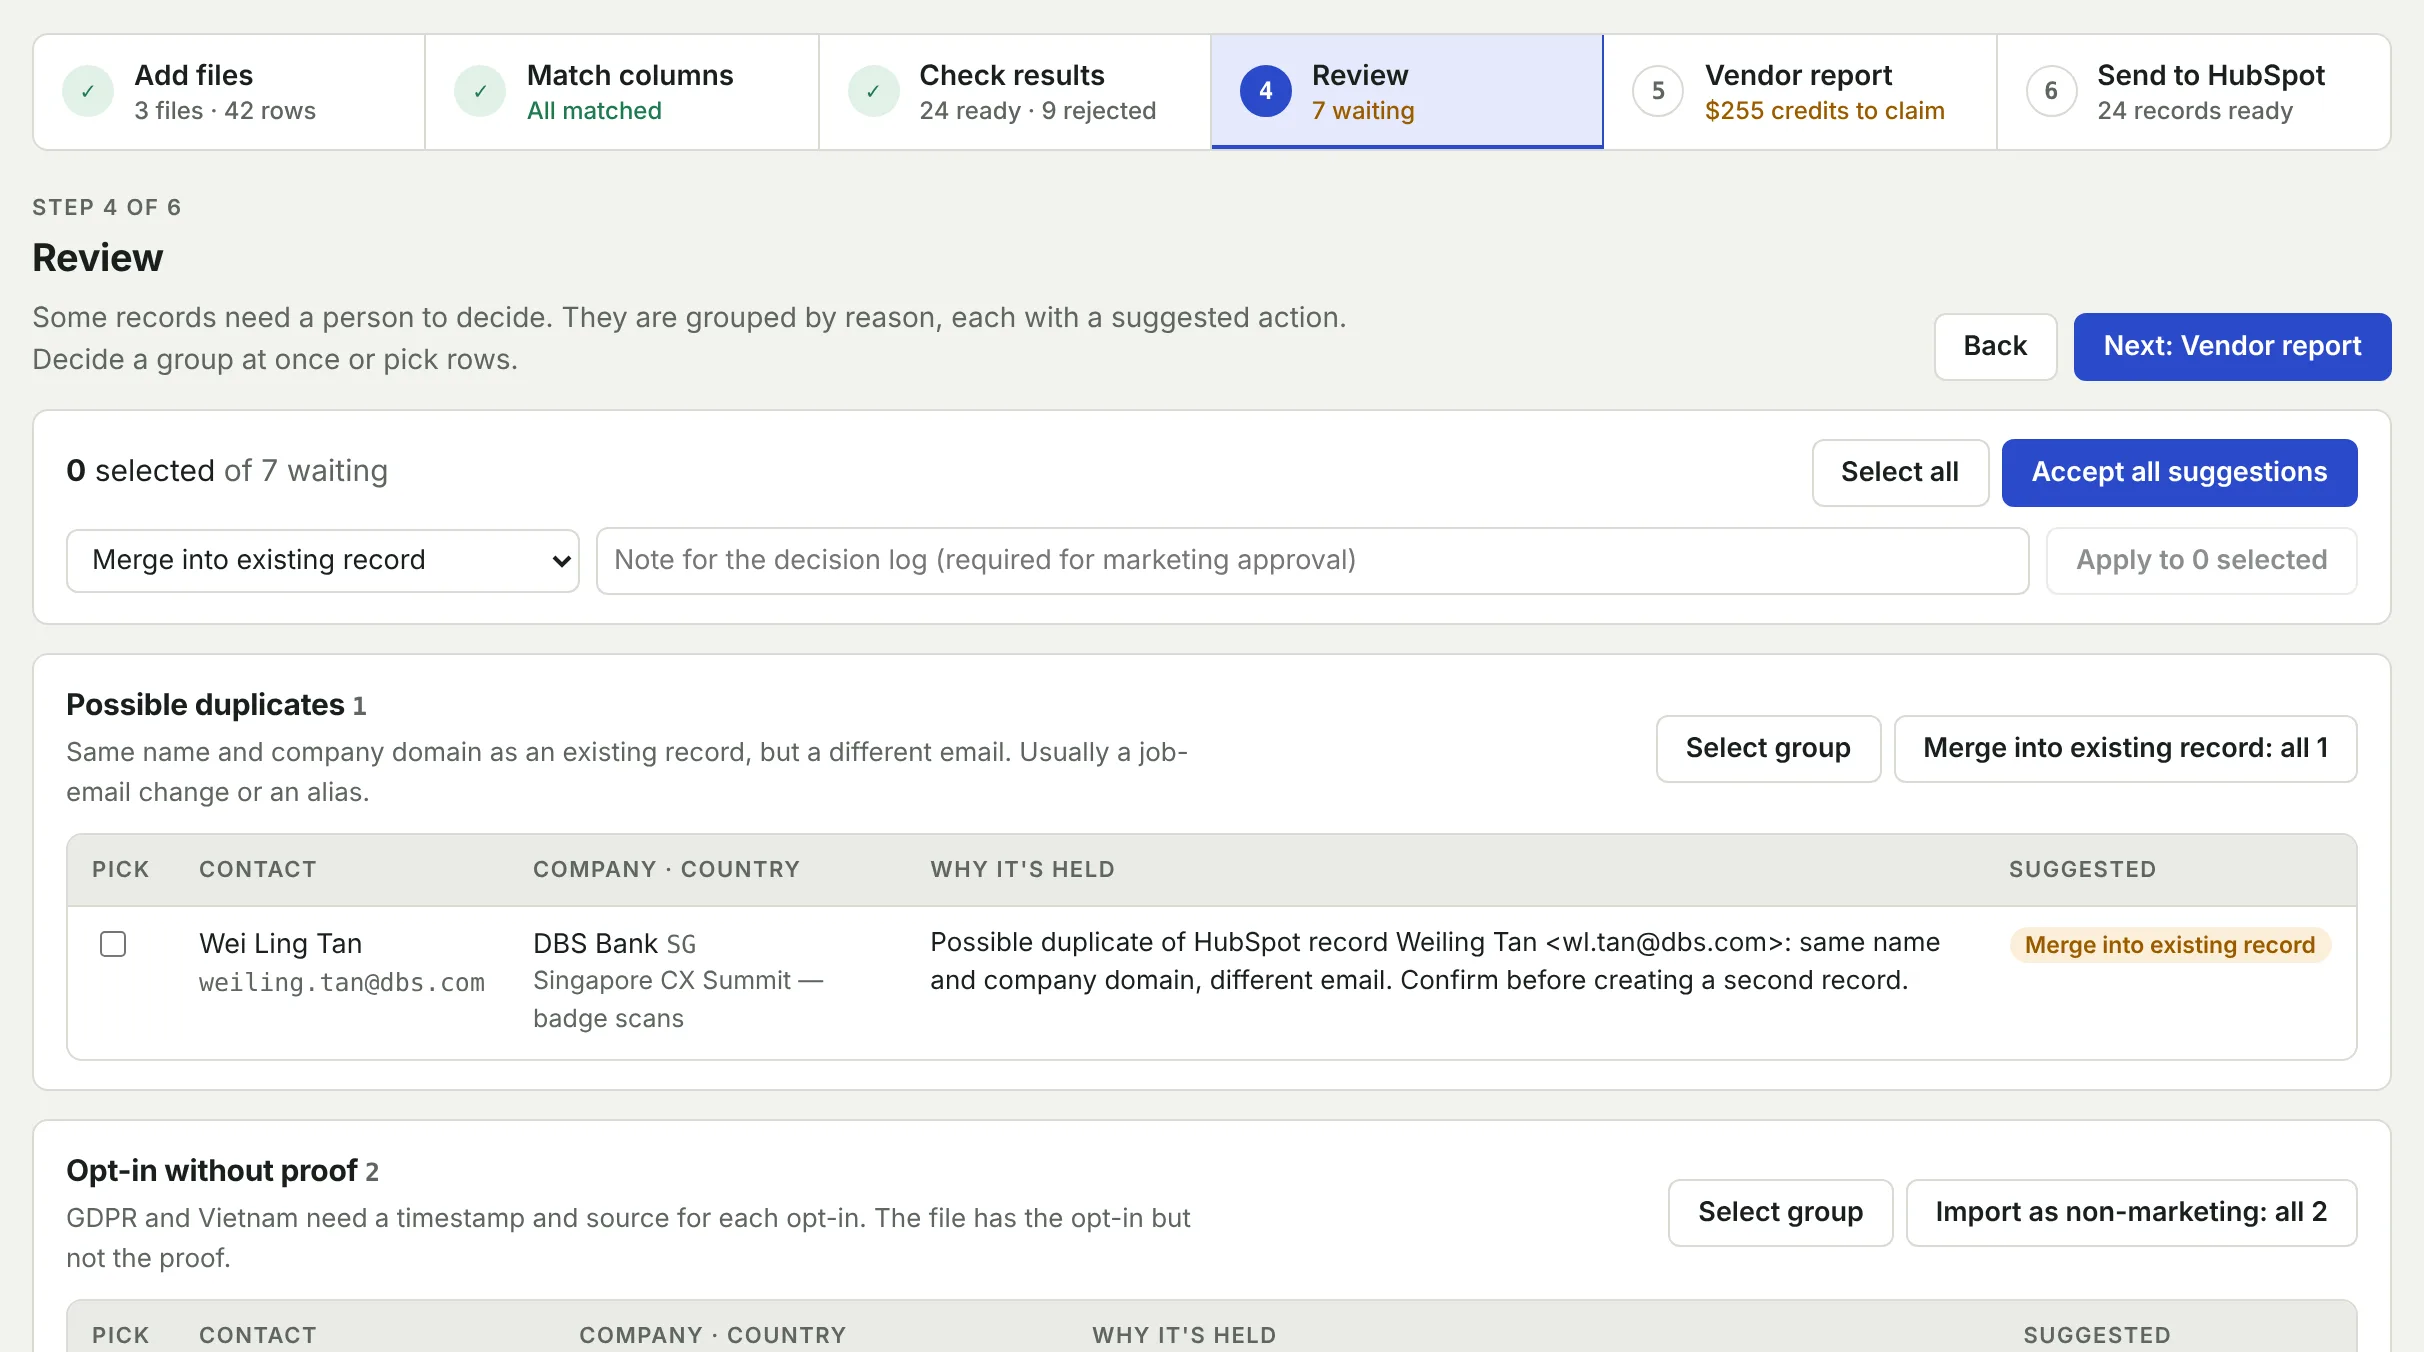Click the Opt-in without proof heading

(x=212, y=1171)
